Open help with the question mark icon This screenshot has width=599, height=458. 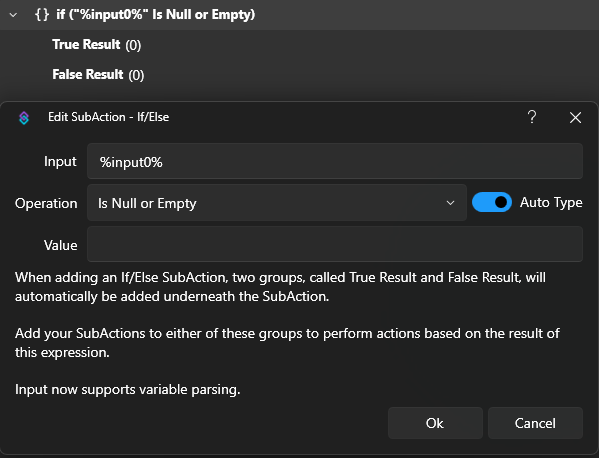(x=532, y=117)
